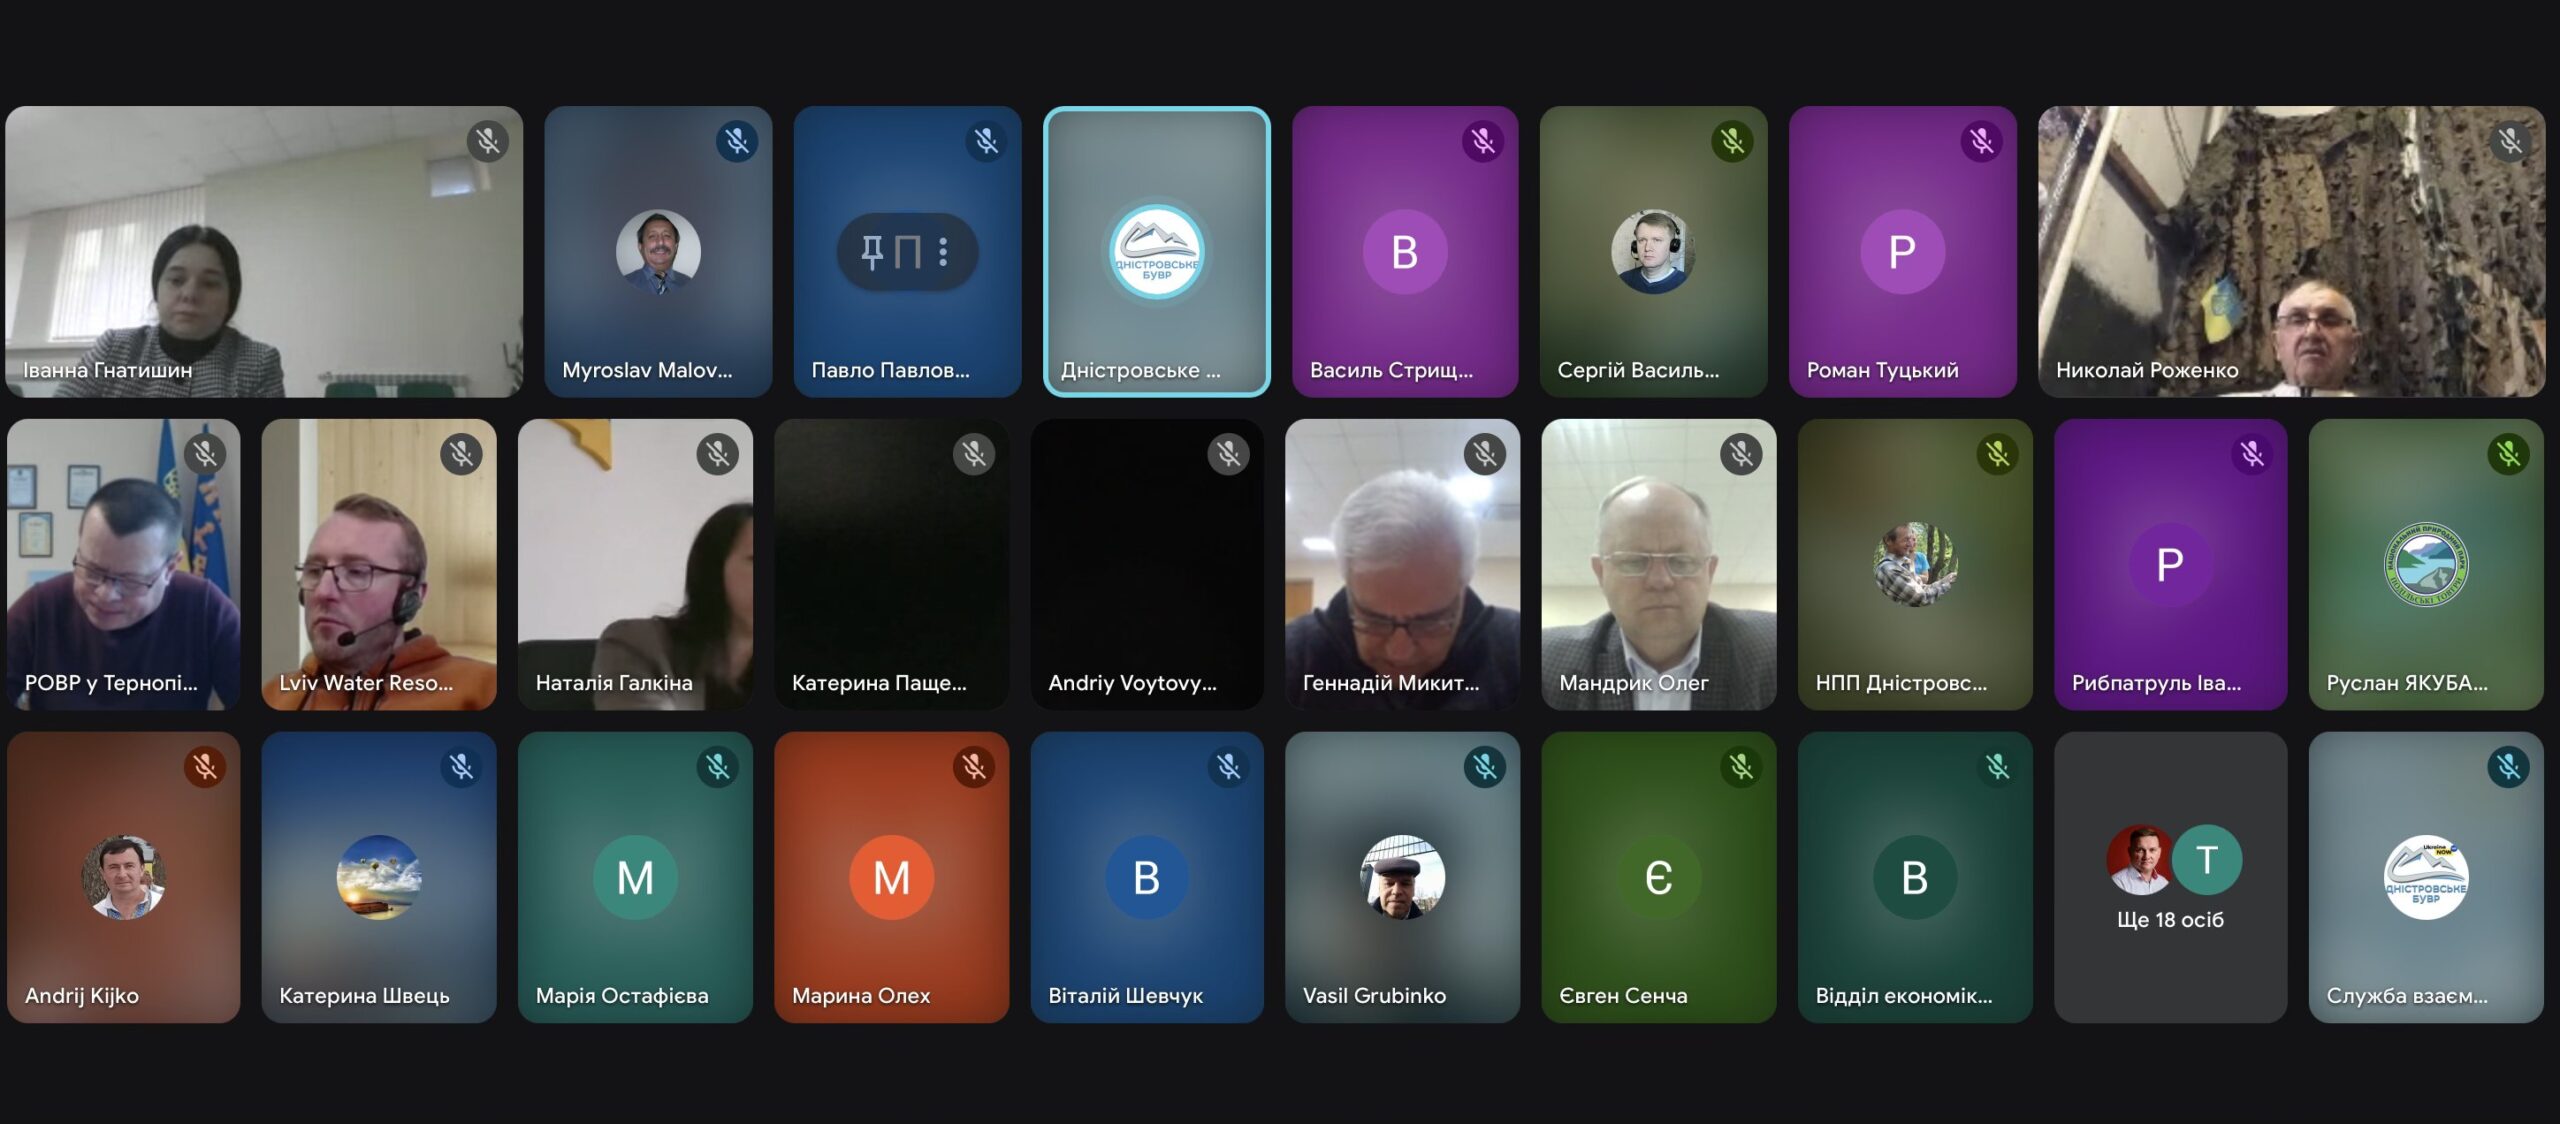The image size is (2560, 1124).
Task: Select the highlighted Дністровське speaker tile
Action: 1157,252
